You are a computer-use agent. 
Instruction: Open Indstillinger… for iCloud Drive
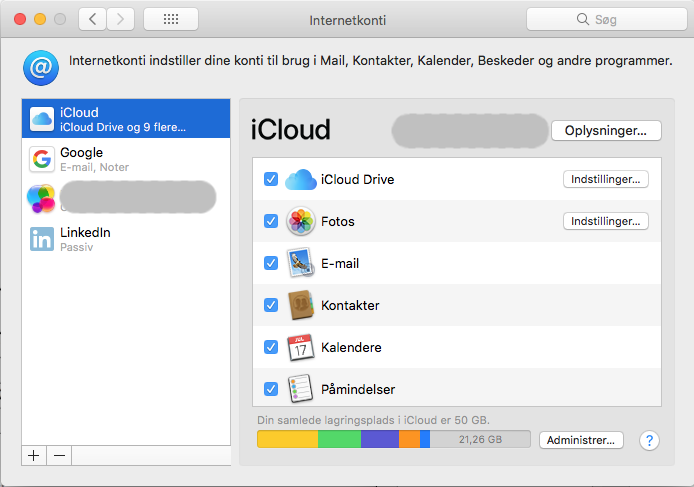click(x=605, y=179)
